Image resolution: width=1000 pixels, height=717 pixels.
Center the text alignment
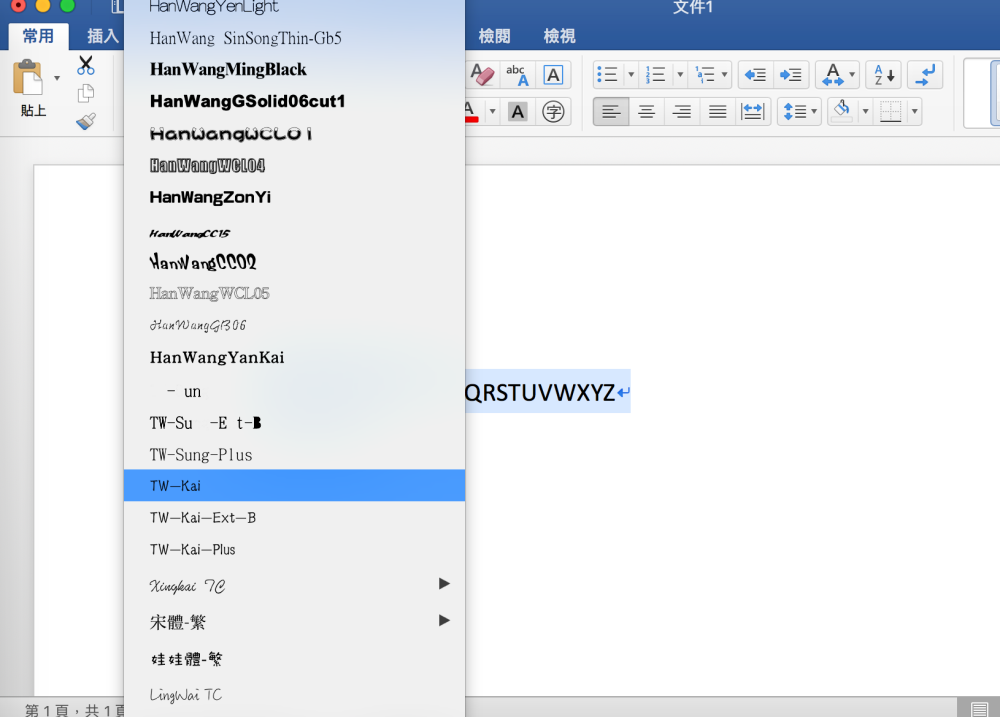[x=647, y=112]
